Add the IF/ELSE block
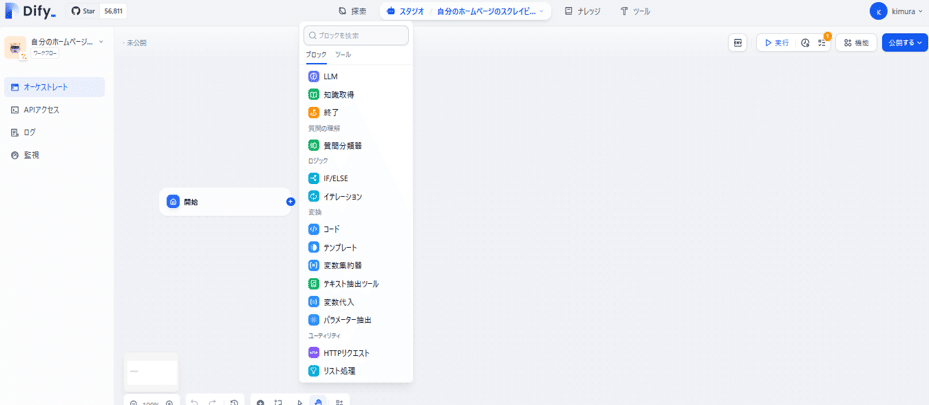The image size is (929, 405). 356,178
